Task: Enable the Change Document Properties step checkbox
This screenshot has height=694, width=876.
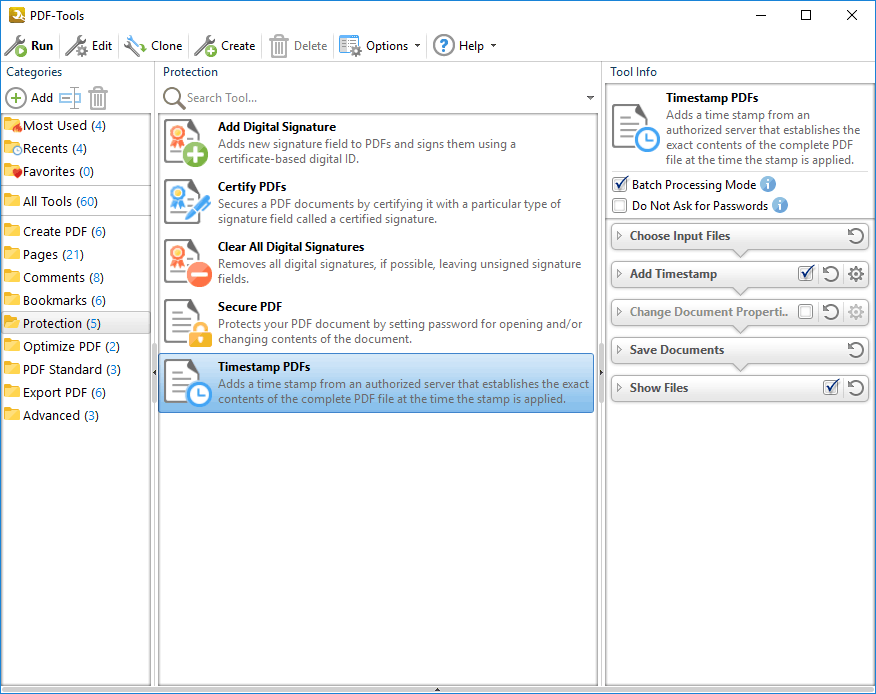Action: tap(805, 312)
